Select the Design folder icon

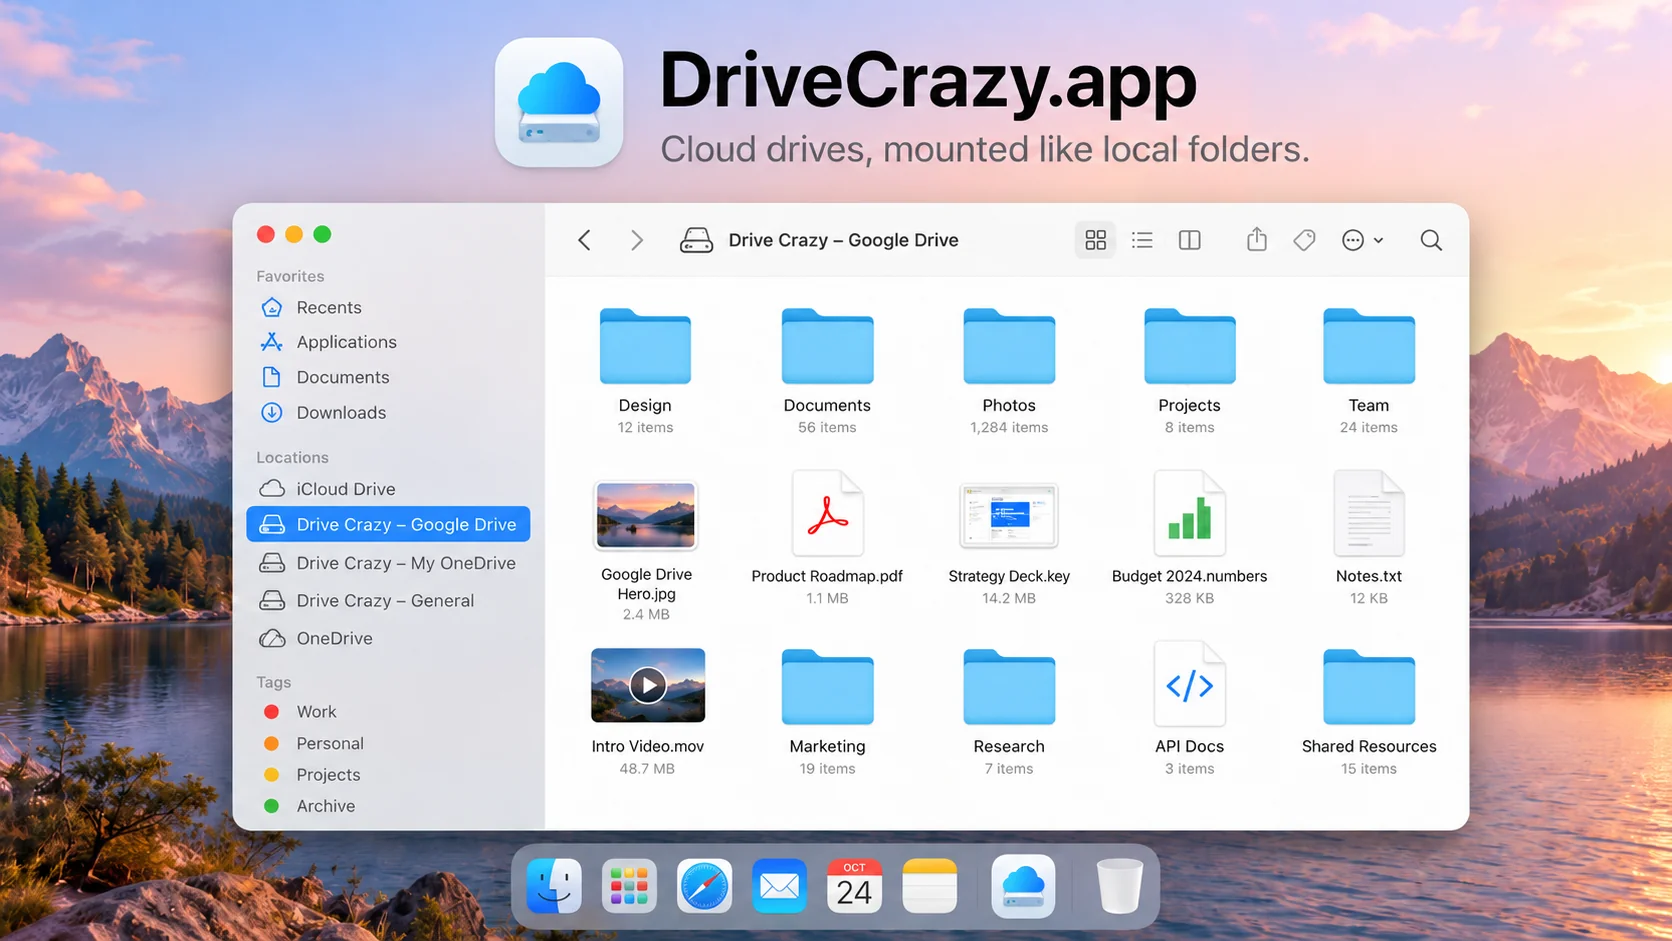pyautogui.click(x=645, y=346)
